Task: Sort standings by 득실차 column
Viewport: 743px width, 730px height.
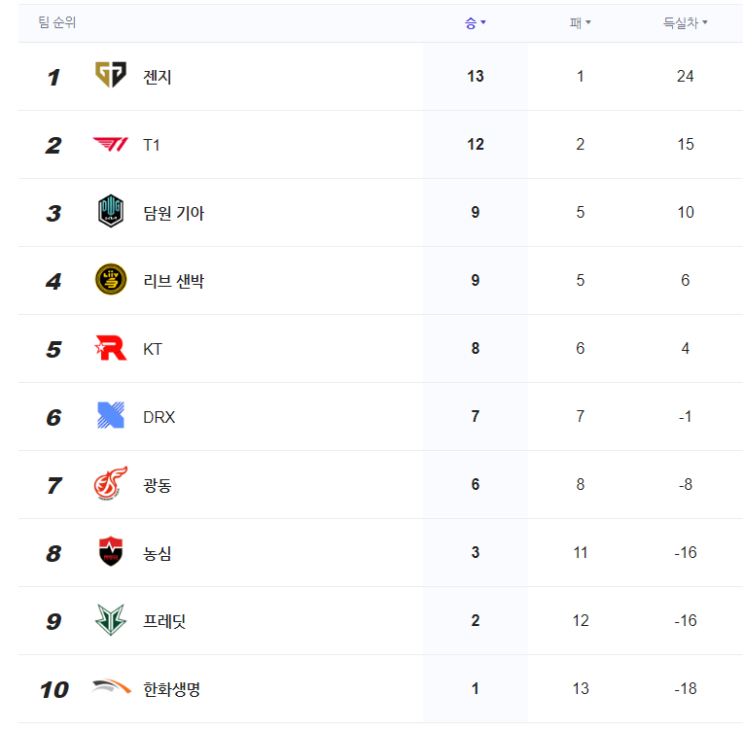Action: click(x=685, y=22)
